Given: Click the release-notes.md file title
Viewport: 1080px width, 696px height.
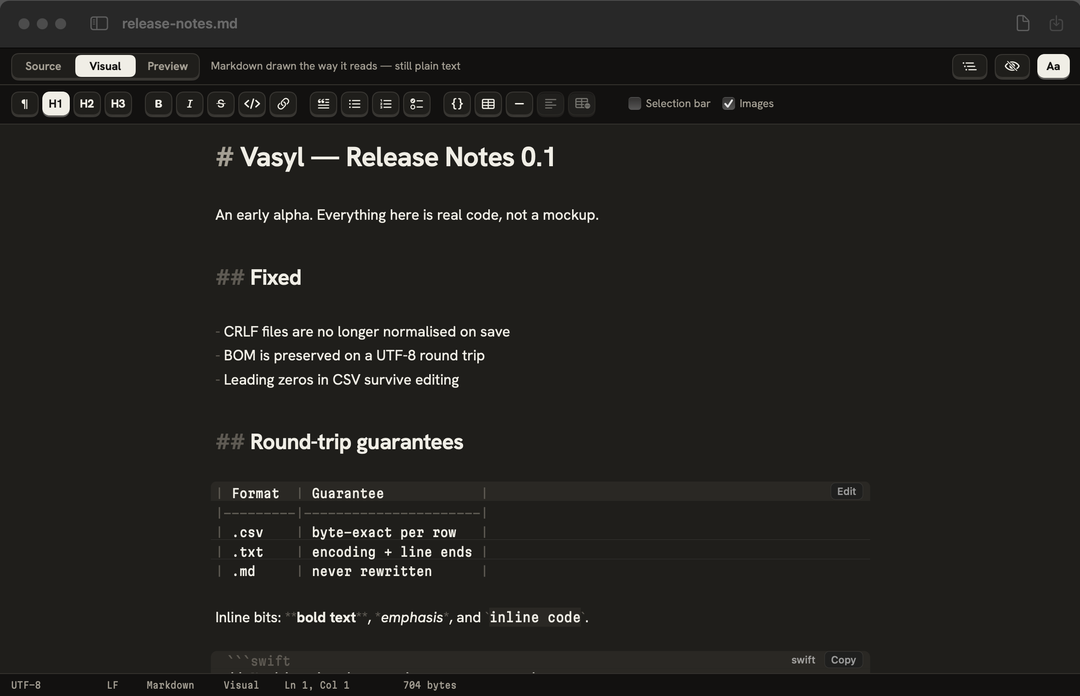Looking at the screenshot, I should (x=180, y=23).
